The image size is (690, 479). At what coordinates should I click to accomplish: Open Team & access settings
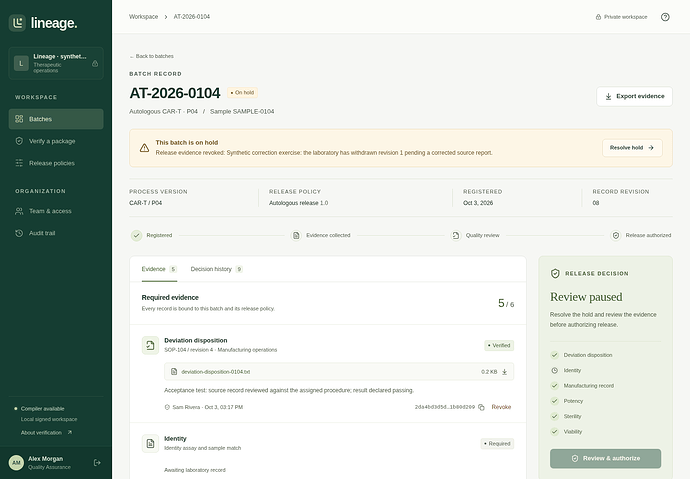click(56, 211)
